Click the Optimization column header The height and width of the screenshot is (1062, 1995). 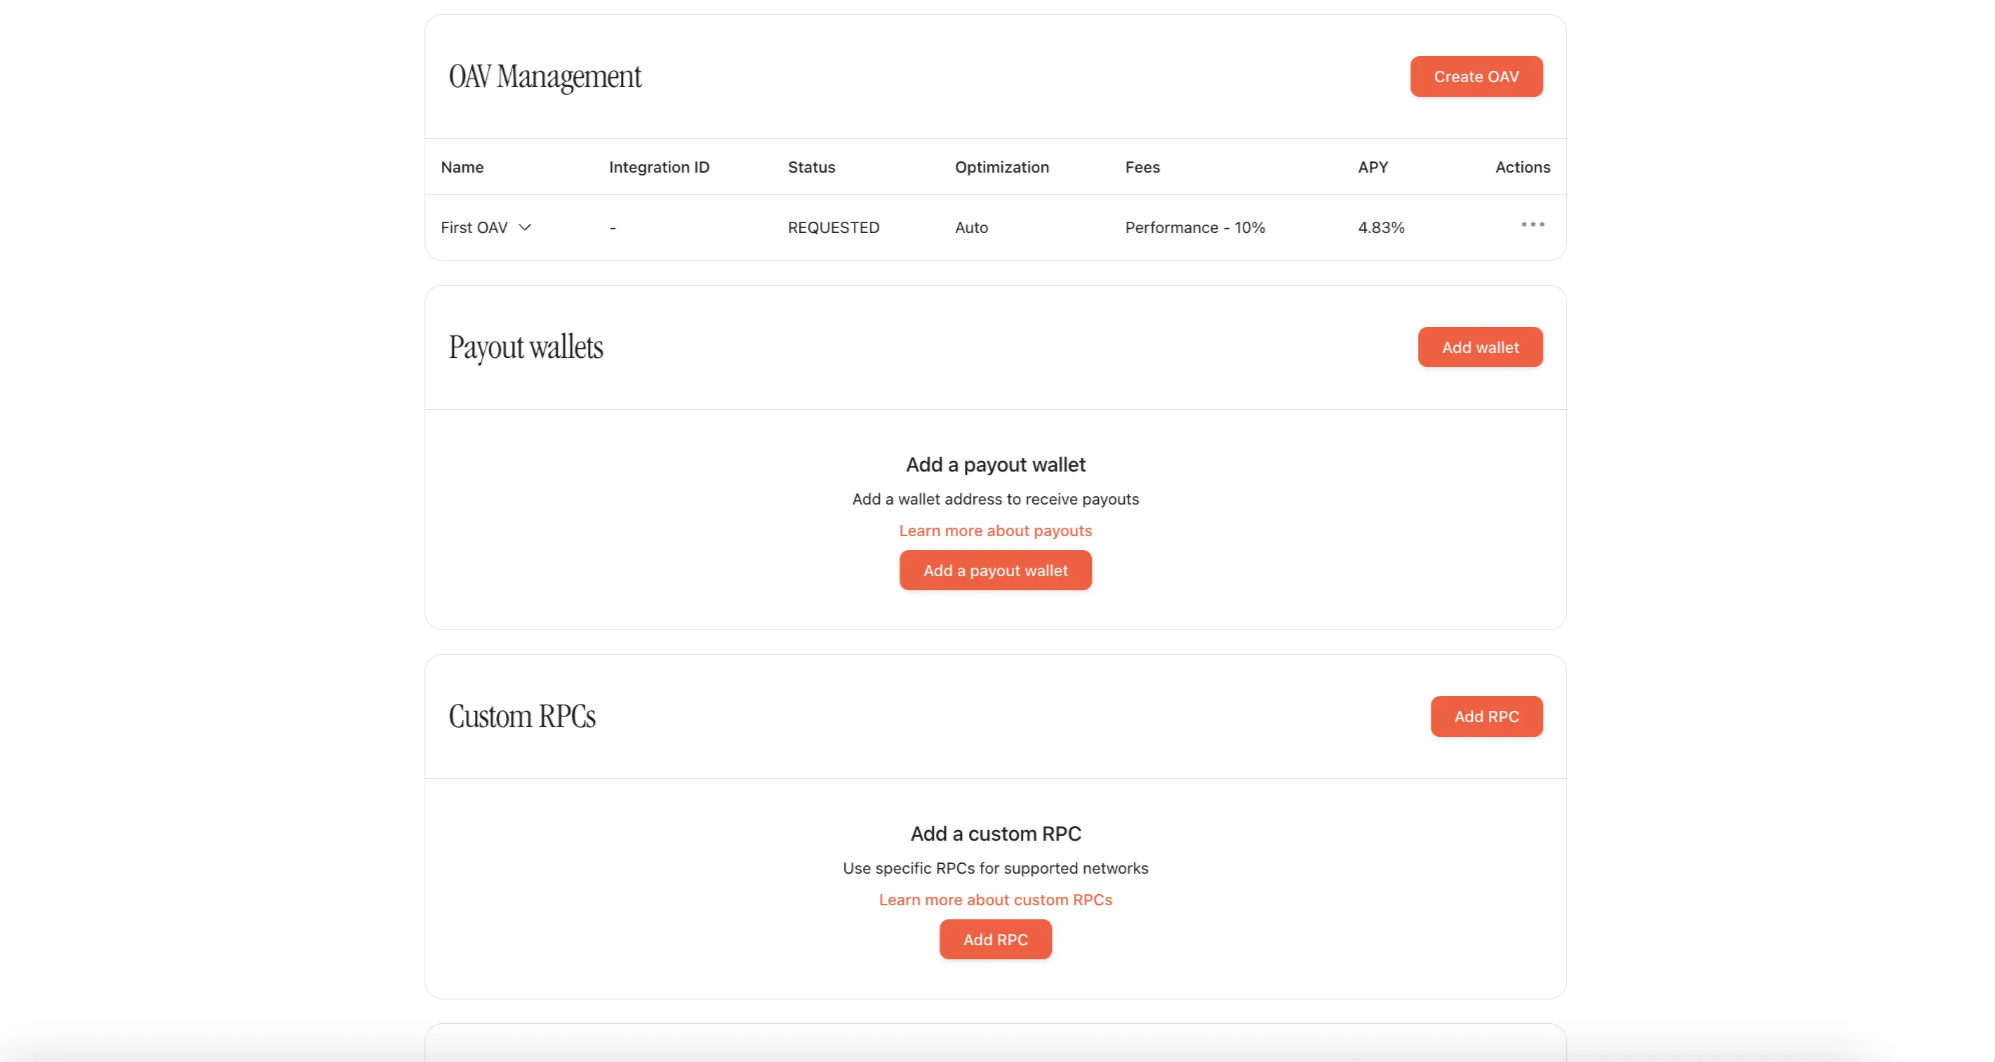(x=1002, y=167)
